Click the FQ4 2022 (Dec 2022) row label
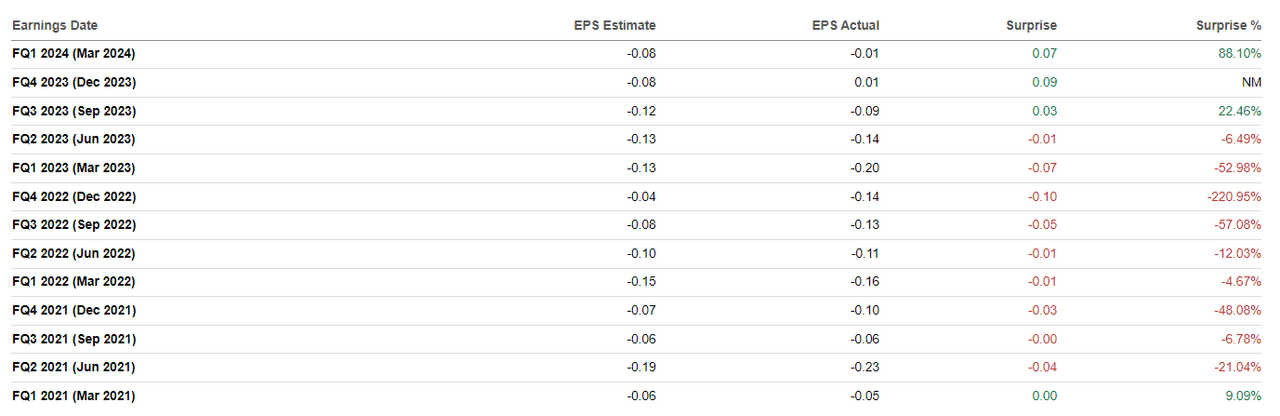 [74, 197]
